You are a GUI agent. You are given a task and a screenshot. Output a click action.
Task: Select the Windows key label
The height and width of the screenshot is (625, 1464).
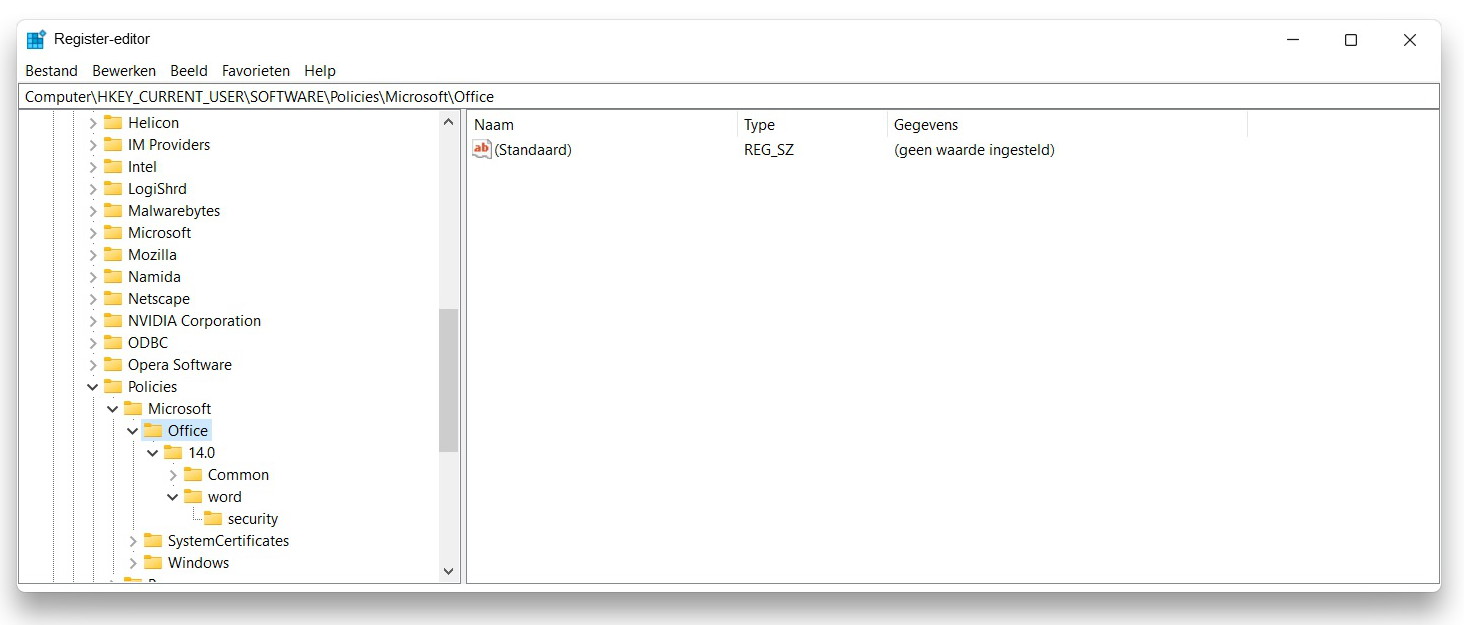tap(198, 563)
